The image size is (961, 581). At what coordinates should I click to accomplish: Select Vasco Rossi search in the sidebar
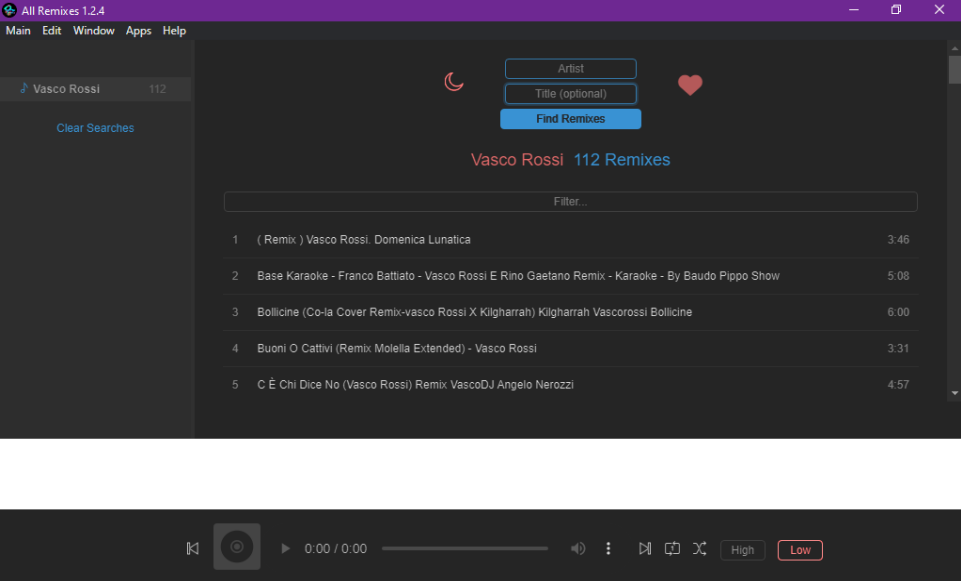[96, 89]
